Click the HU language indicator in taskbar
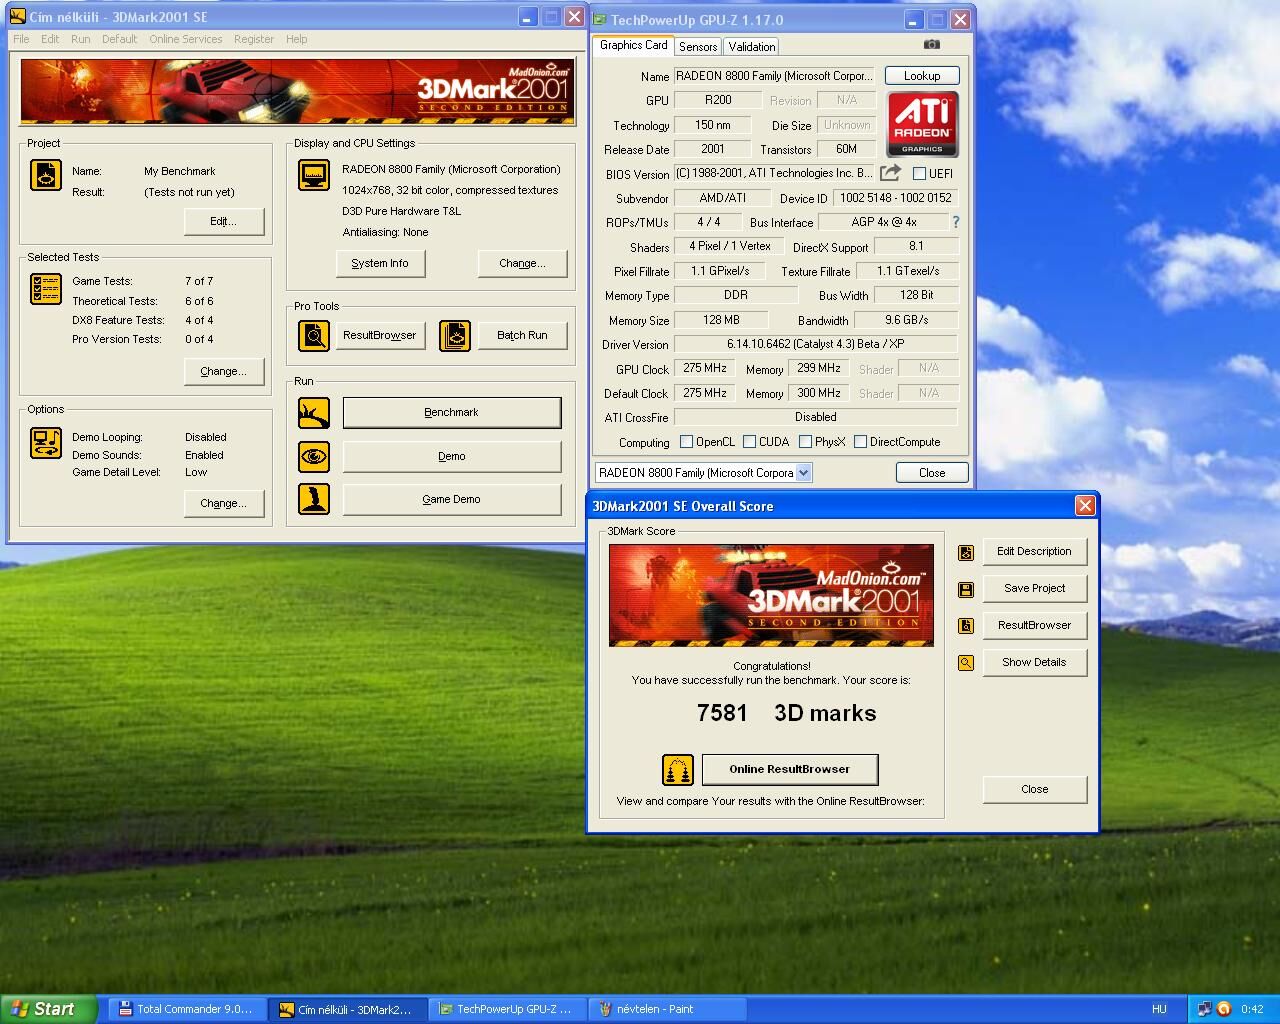Viewport: 1280px width, 1024px height. pos(1159,1009)
